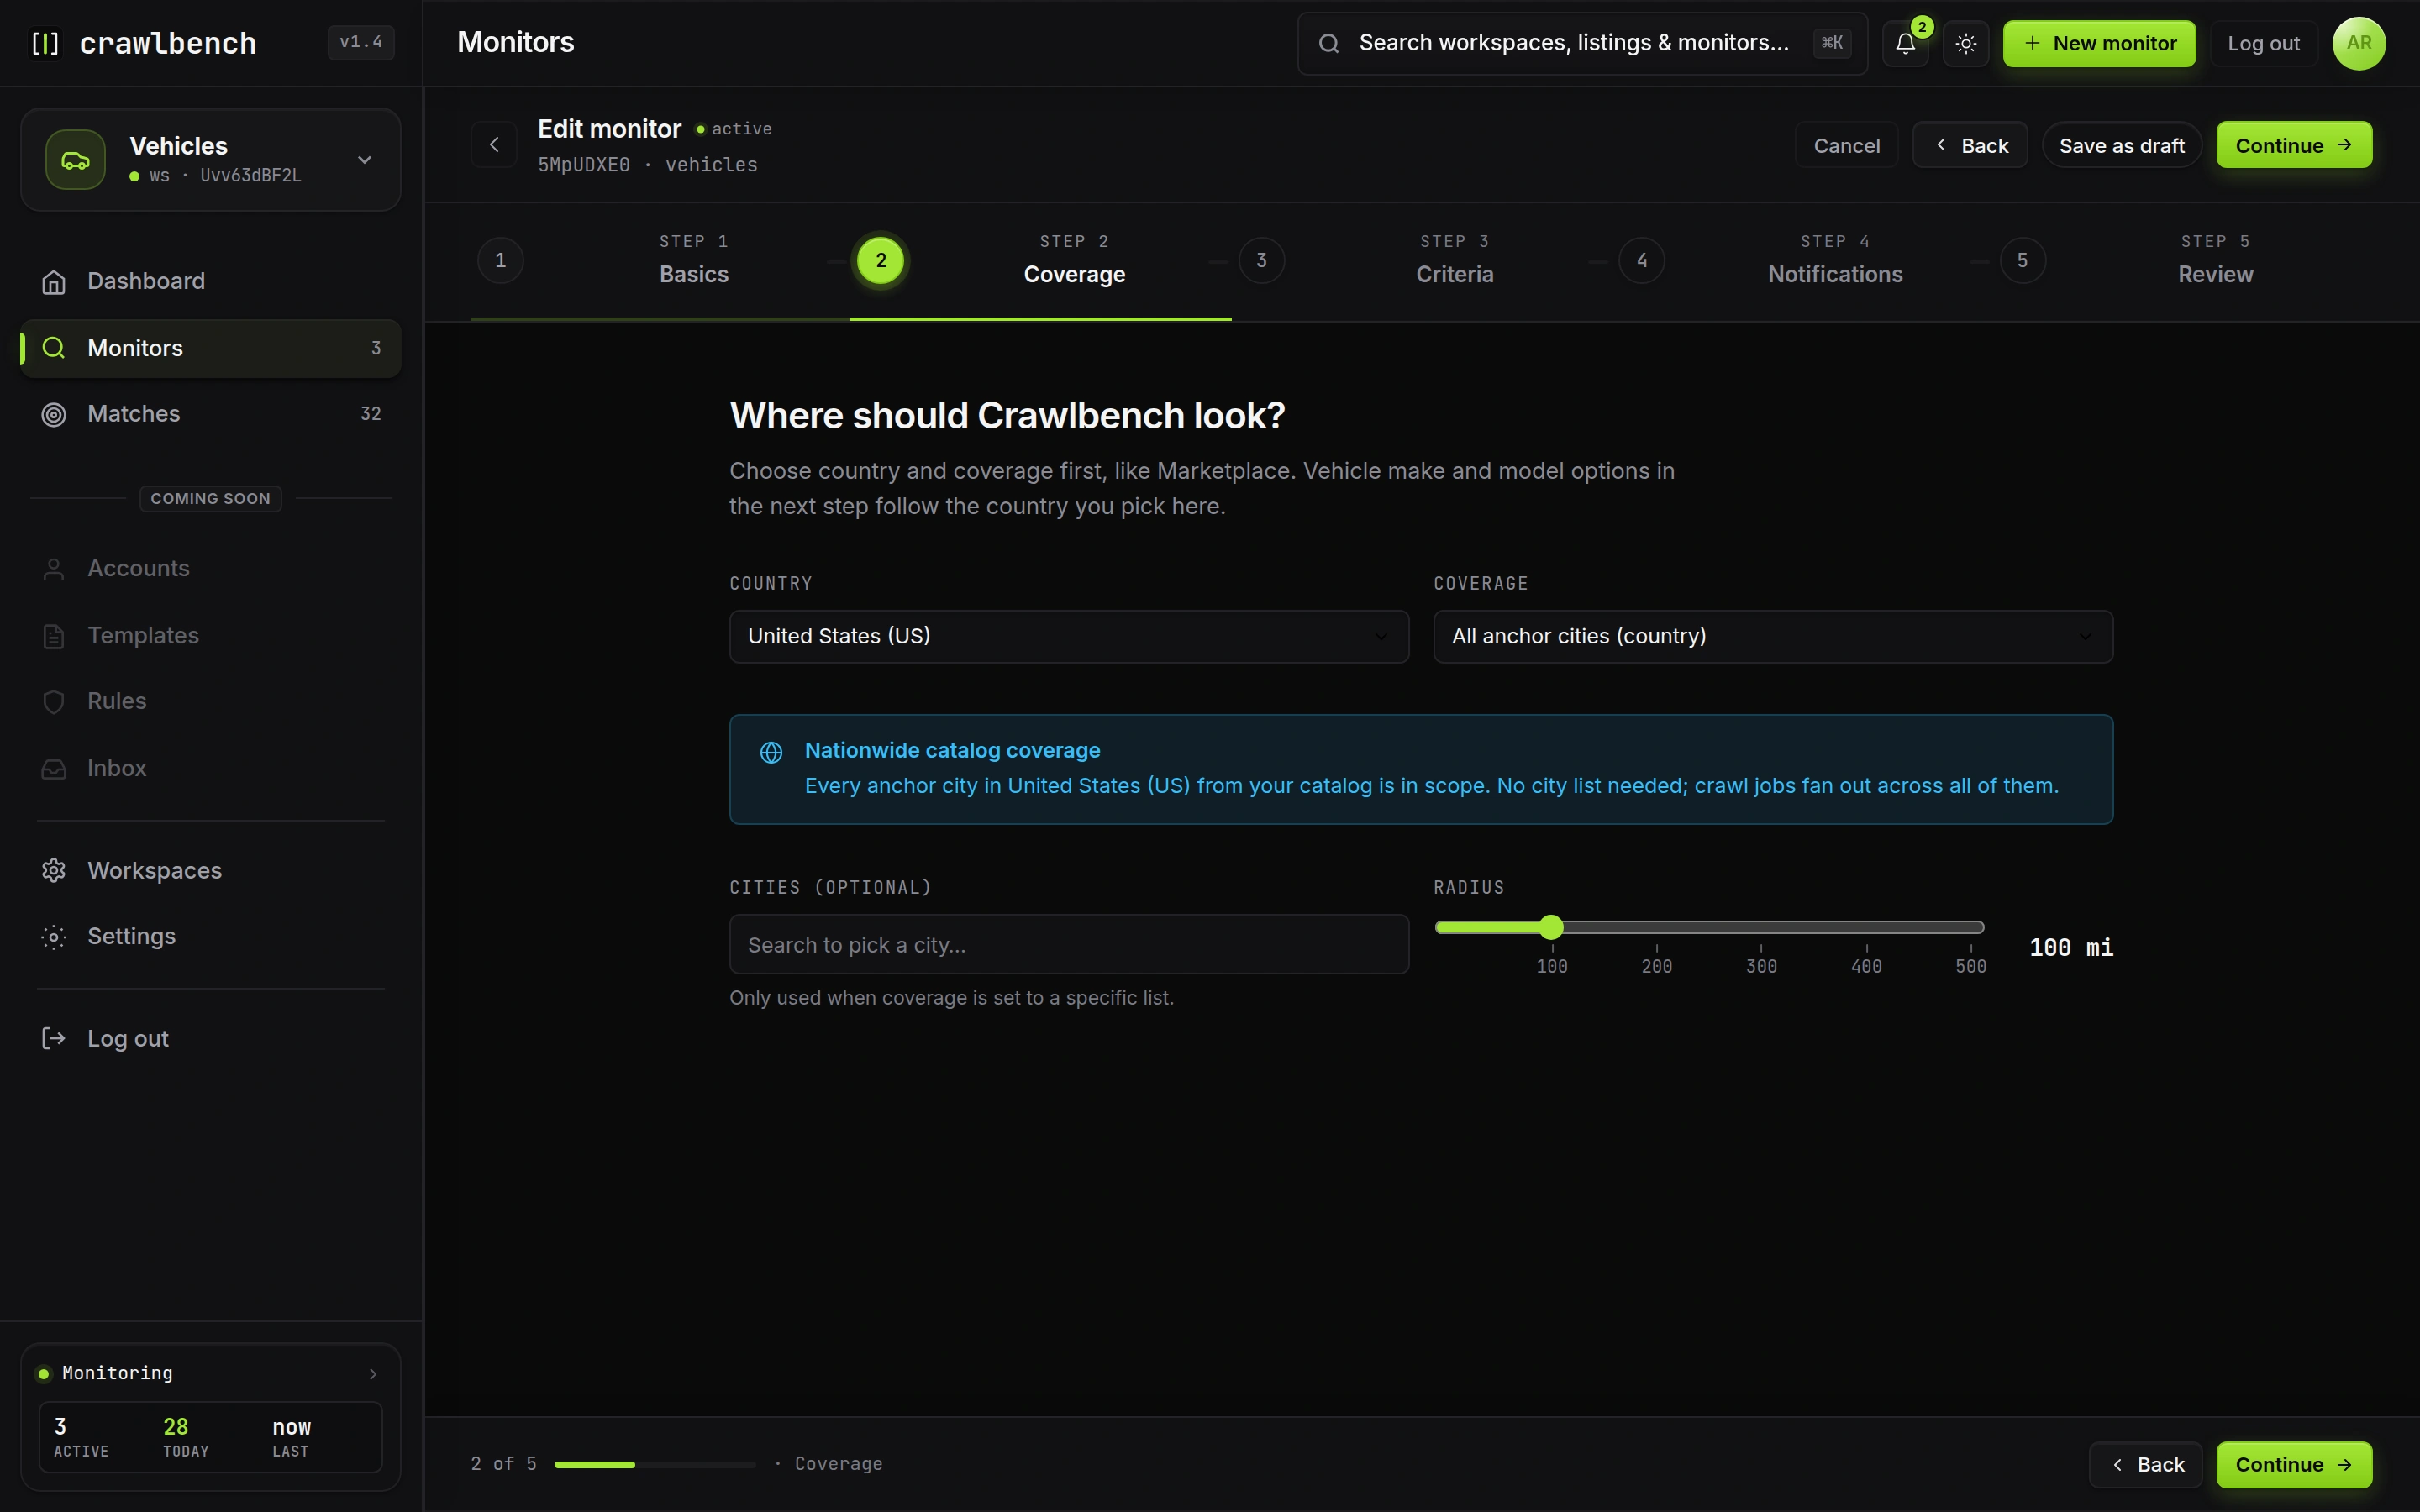Screen dimensions: 2420x1512
Task: Click the back arrow next to Edit monitor
Action: 494,145
